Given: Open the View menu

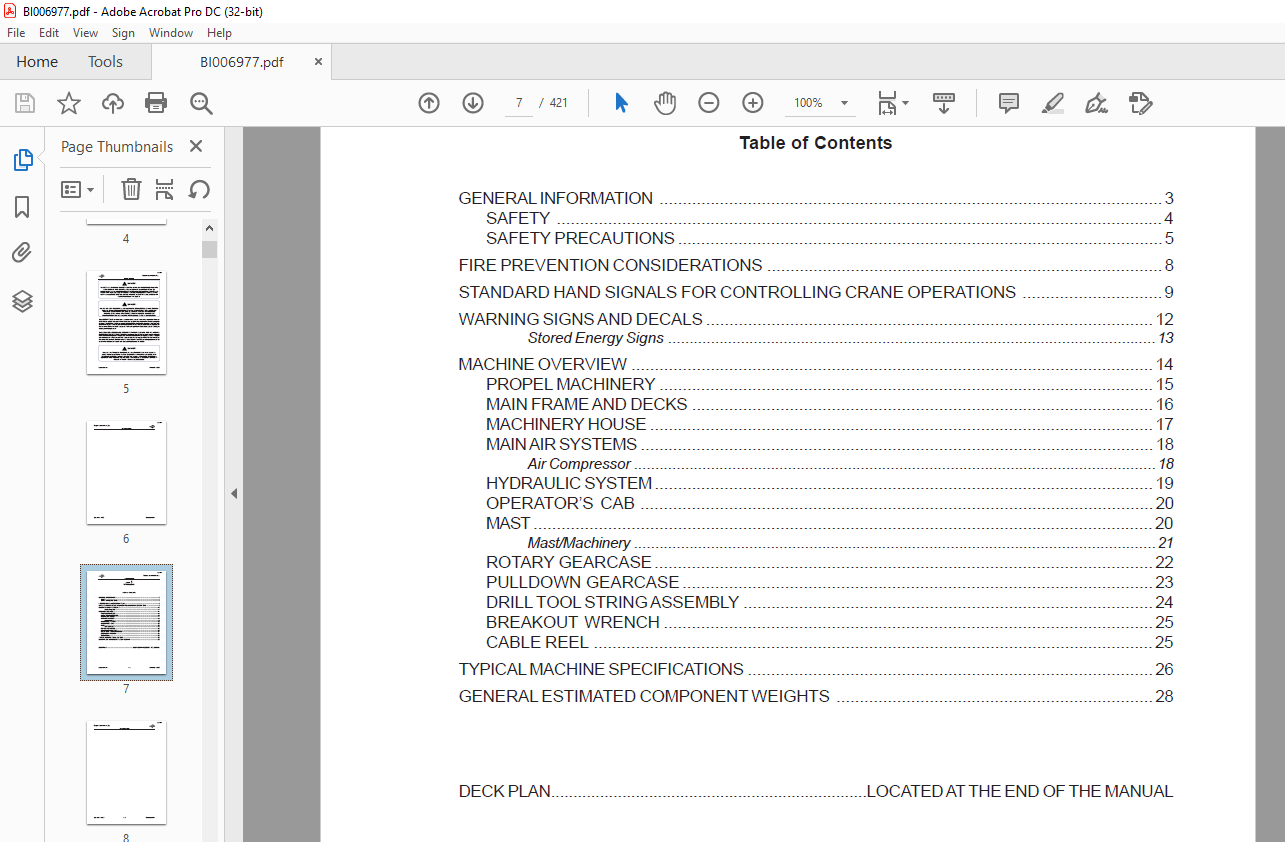Looking at the screenshot, I should (85, 33).
